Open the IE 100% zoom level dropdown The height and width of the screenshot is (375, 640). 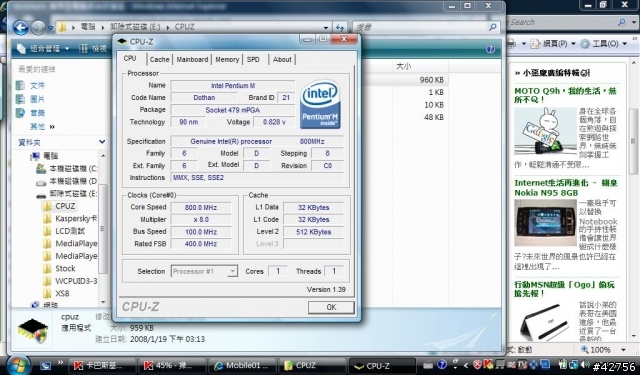click(x=623, y=350)
